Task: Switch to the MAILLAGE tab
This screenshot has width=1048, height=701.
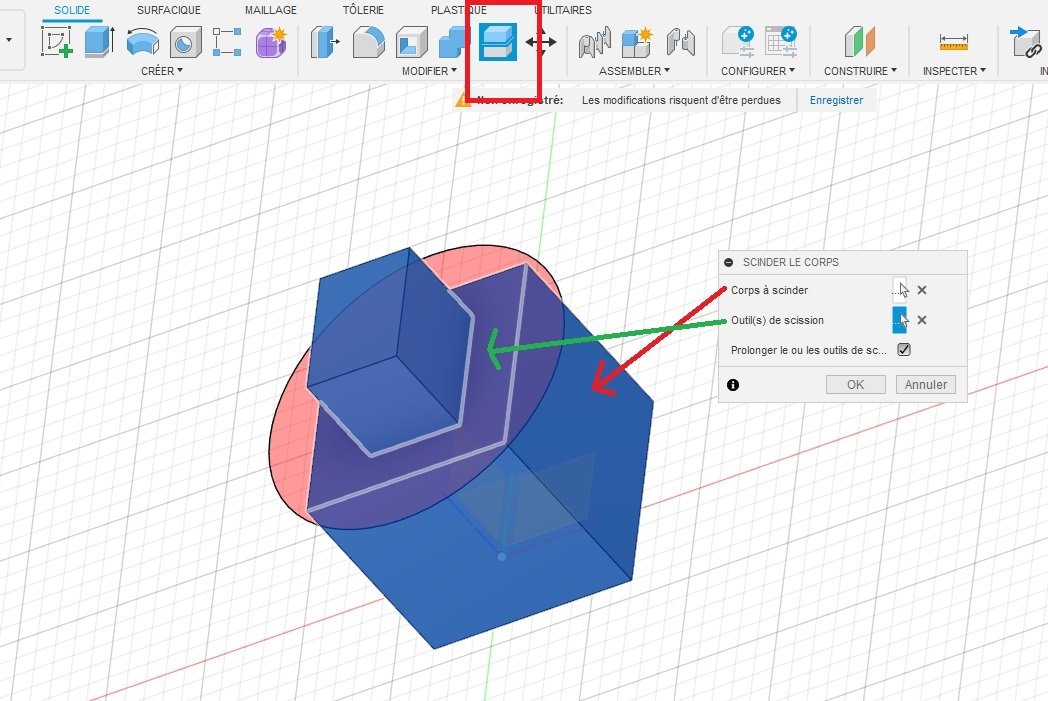Action: pyautogui.click(x=271, y=10)
